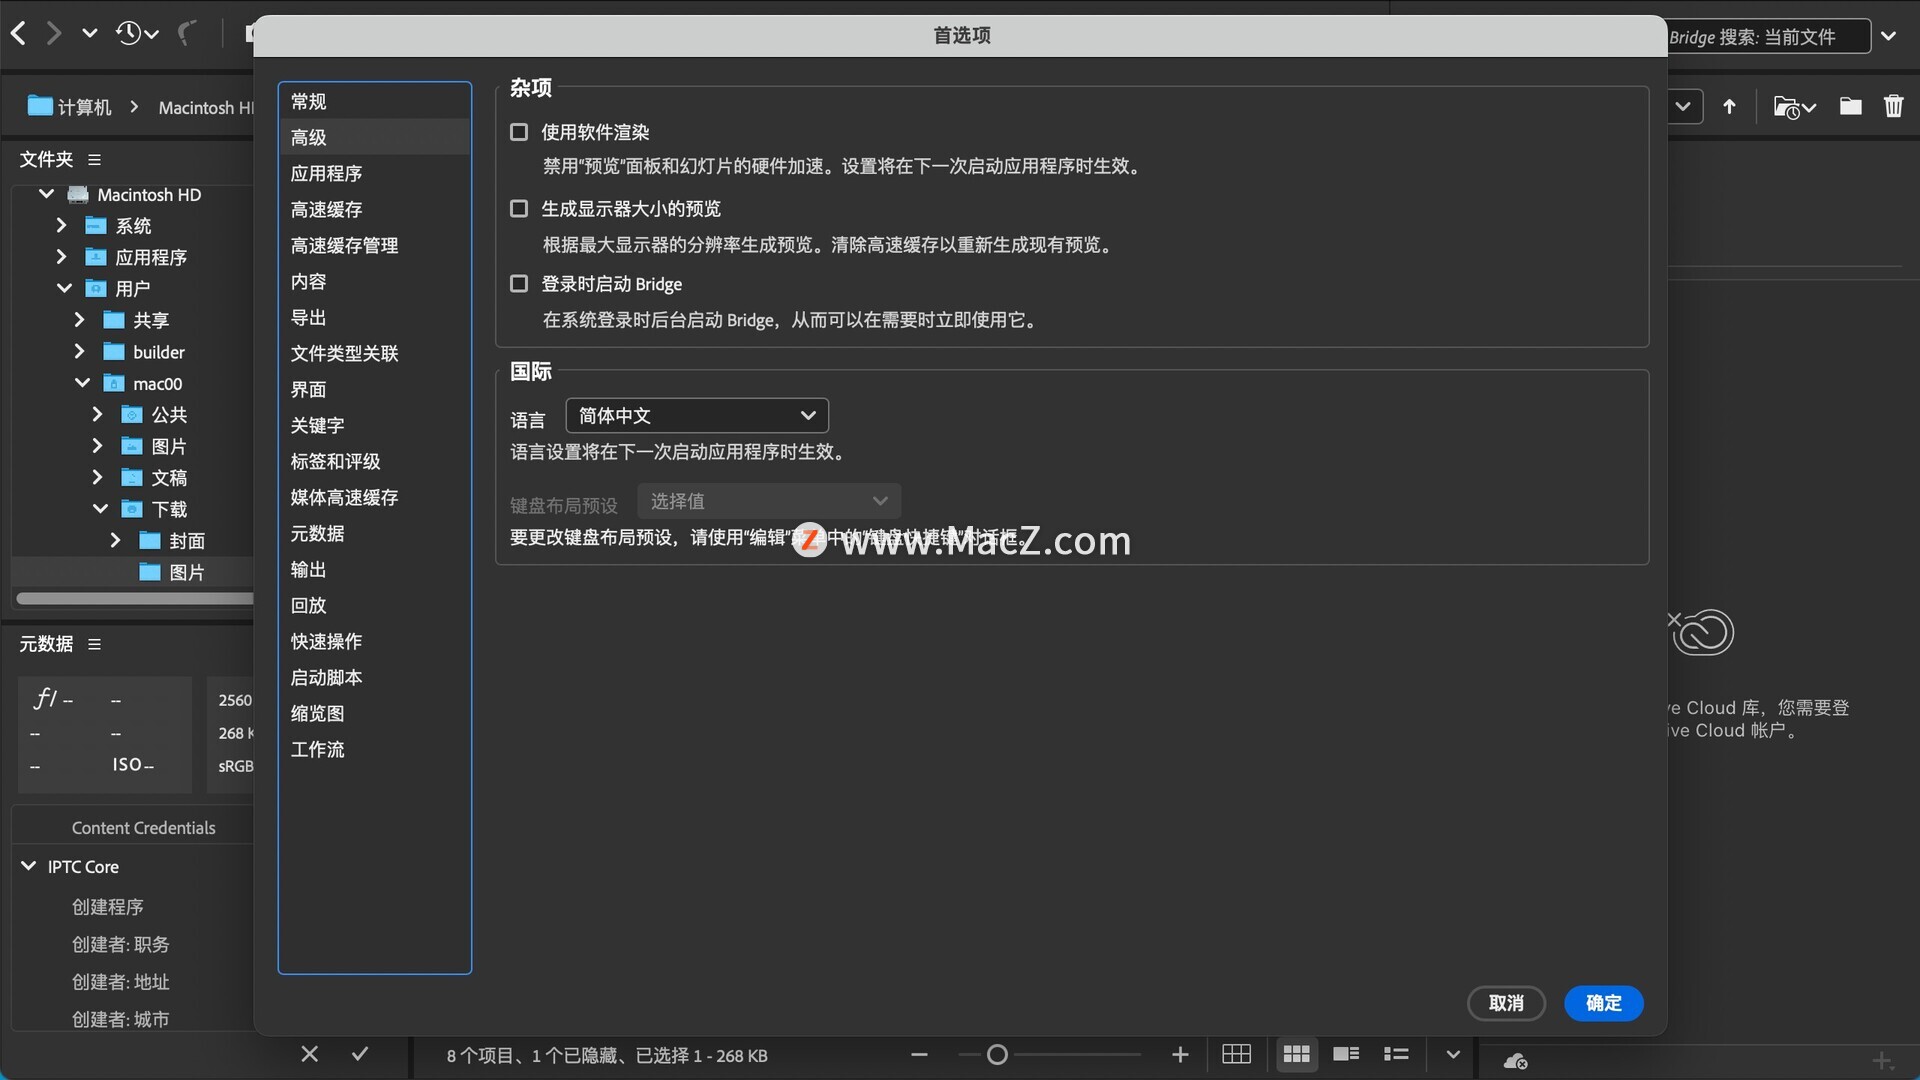The image size is (1920, 1080).
Task: Select 启动脚本 preferences category
Action: [374, 677]
